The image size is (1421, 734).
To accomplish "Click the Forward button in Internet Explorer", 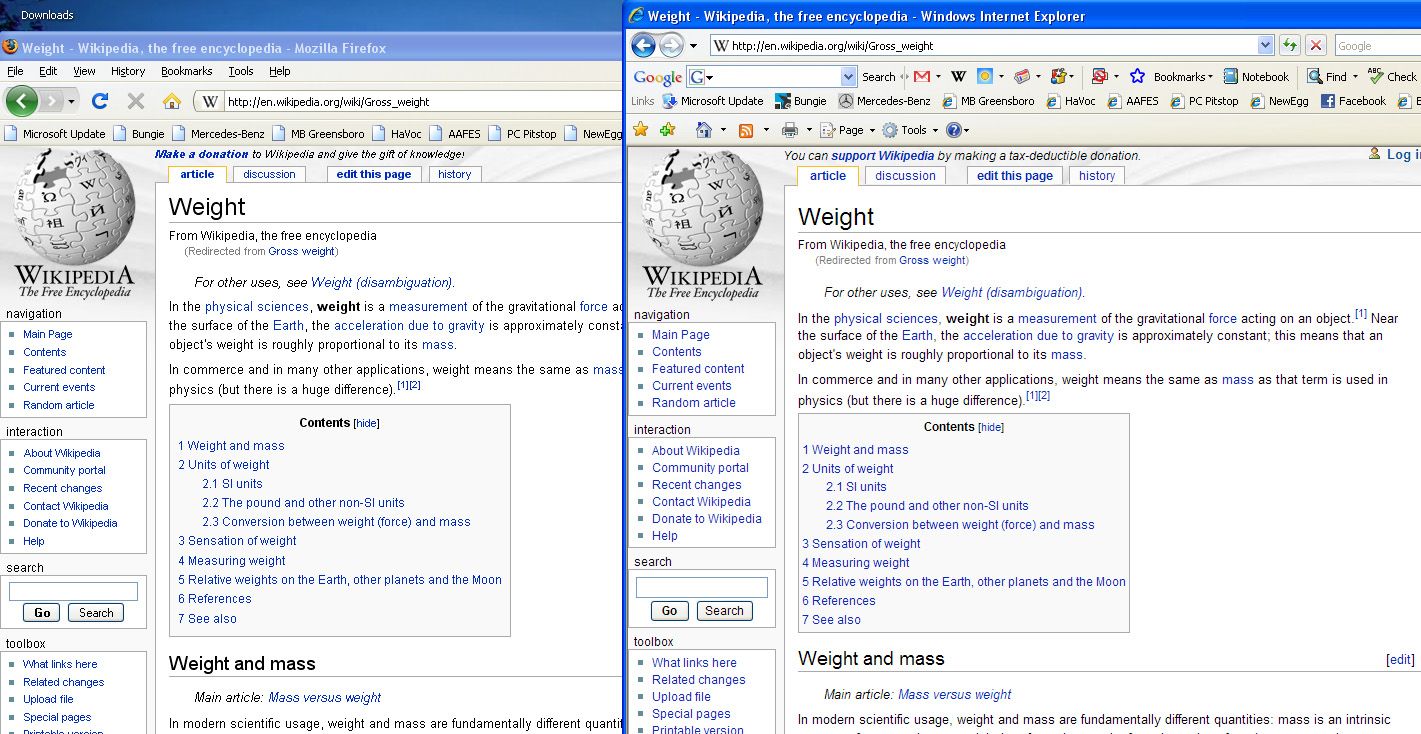I will 671,45.
